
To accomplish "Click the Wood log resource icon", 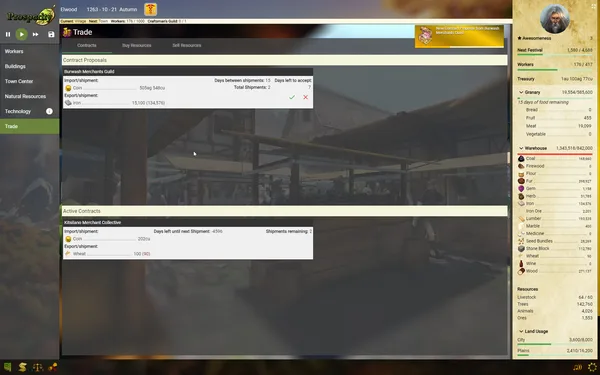I will click(521, 271).
